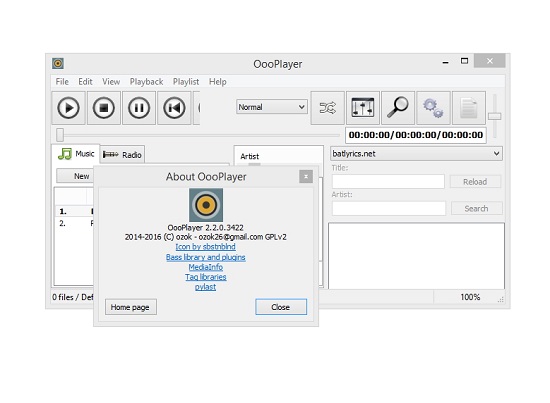The width and height of the screenshot is (550, 403).
Task: Click the Title input field
Action: [x=388, y=182]
